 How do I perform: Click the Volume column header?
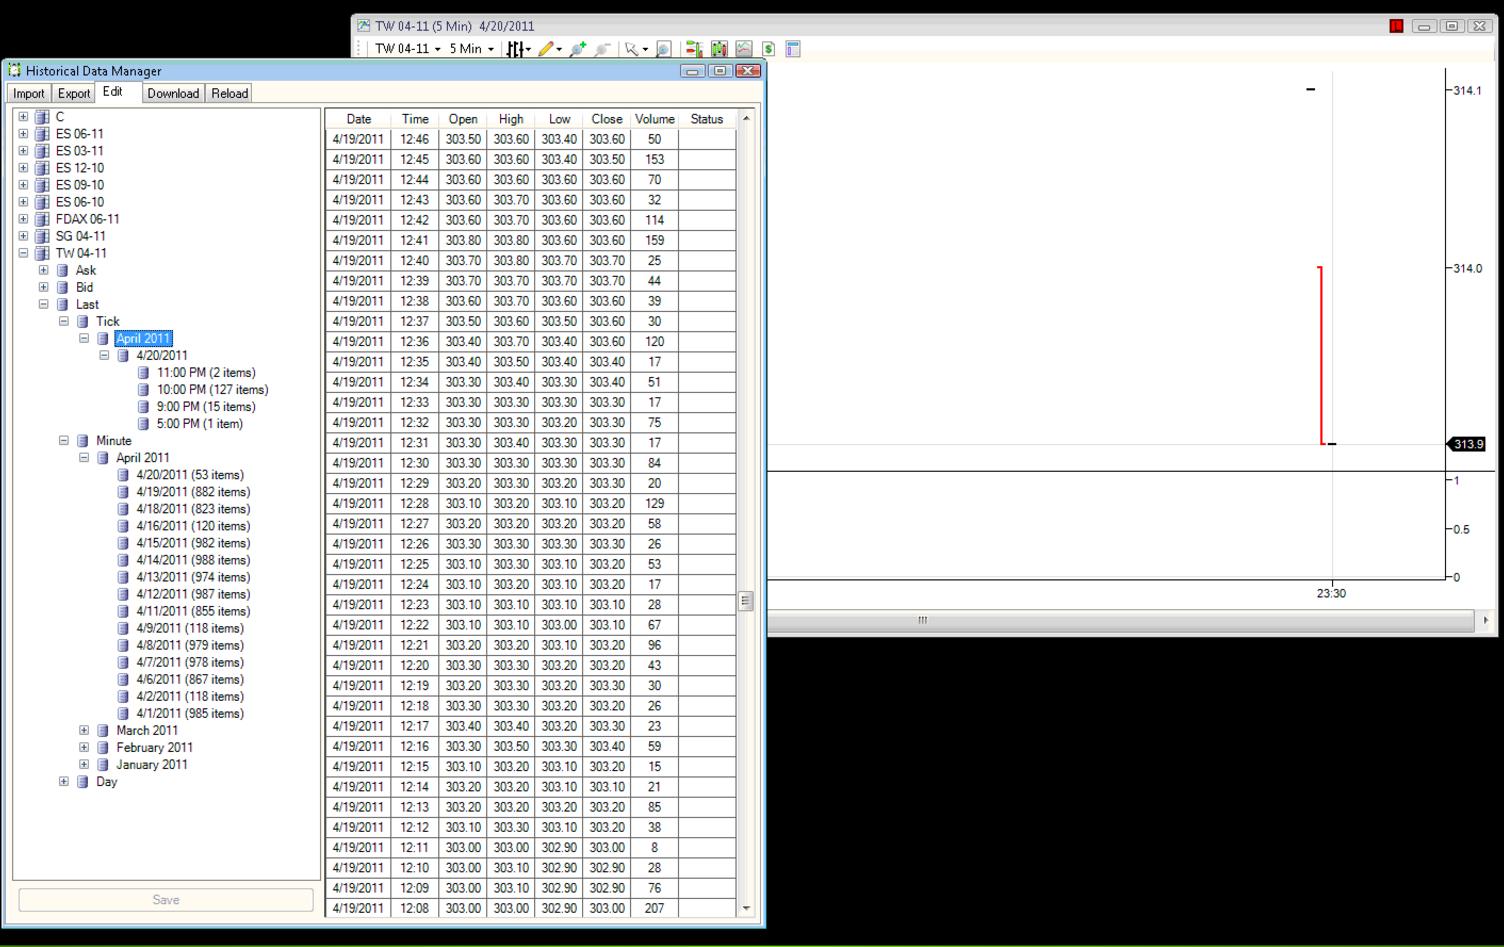(654, 119)
